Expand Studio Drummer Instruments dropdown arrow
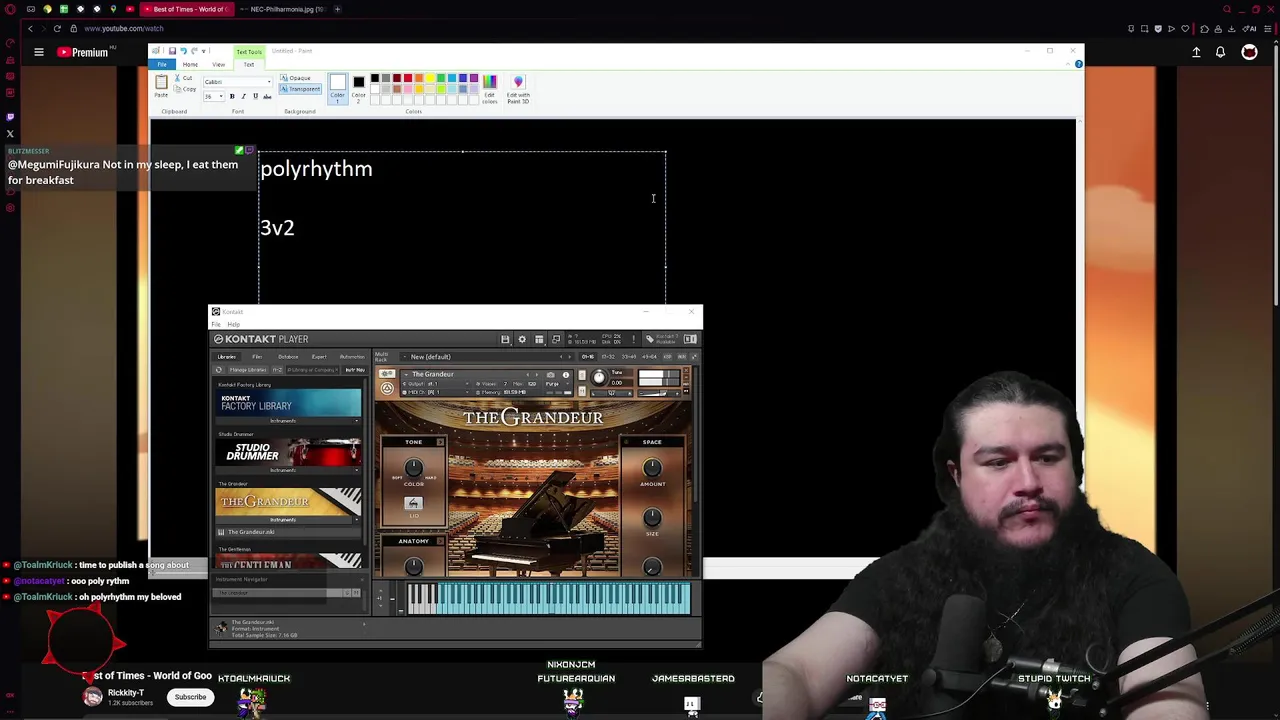 357,470
